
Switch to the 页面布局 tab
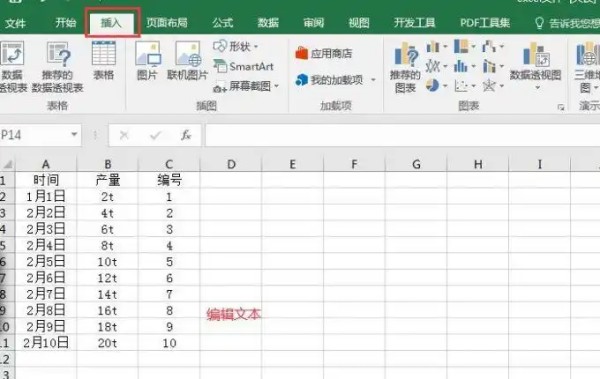click(167, 23)
